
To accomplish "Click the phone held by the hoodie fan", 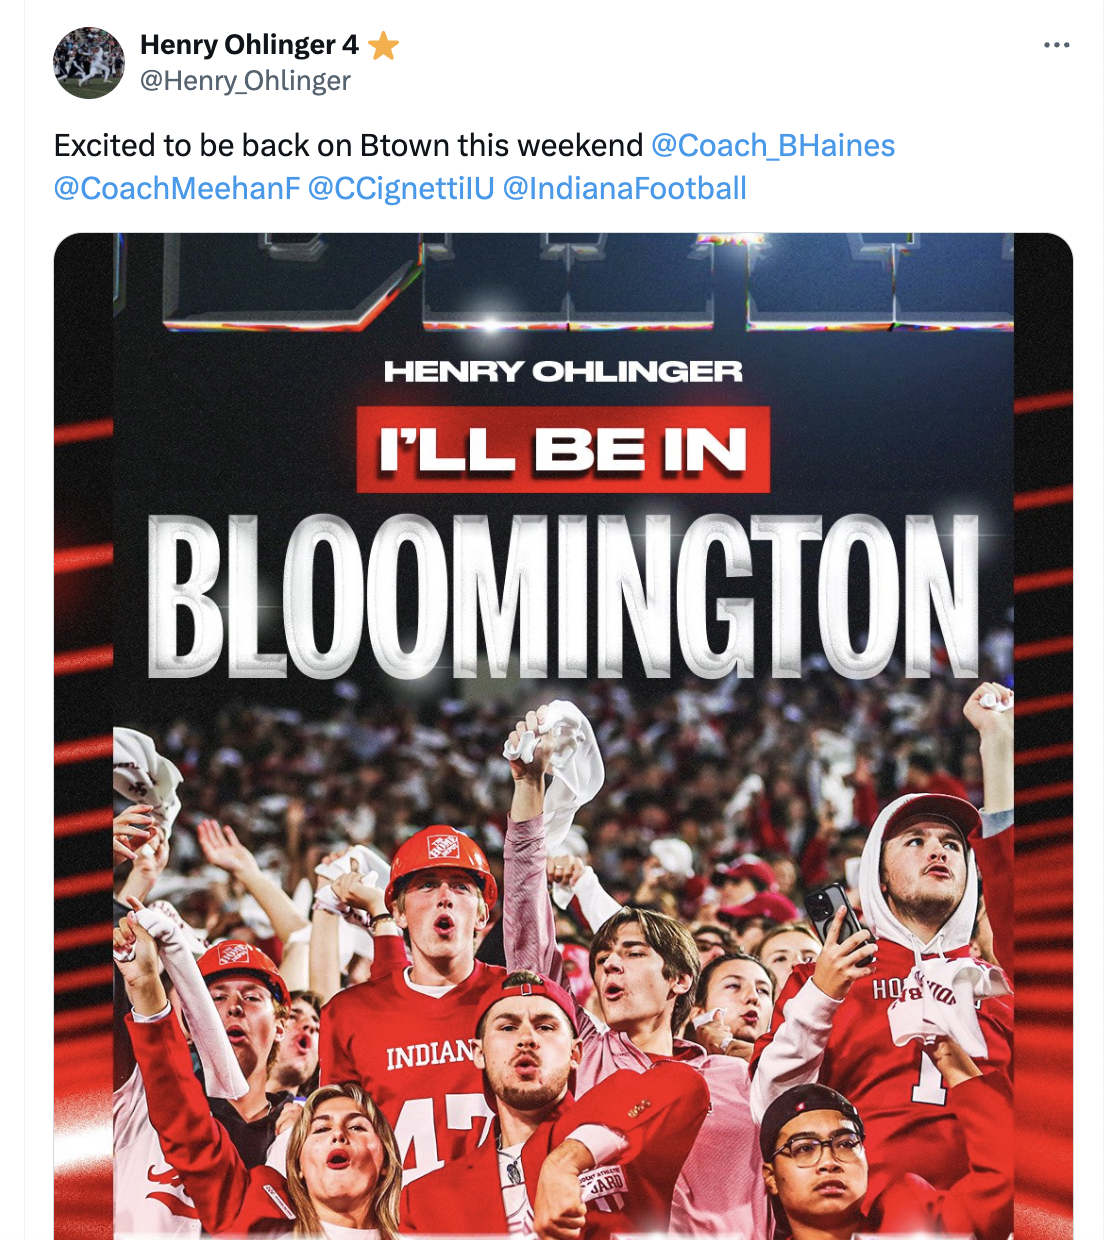I will pos(835,915).
